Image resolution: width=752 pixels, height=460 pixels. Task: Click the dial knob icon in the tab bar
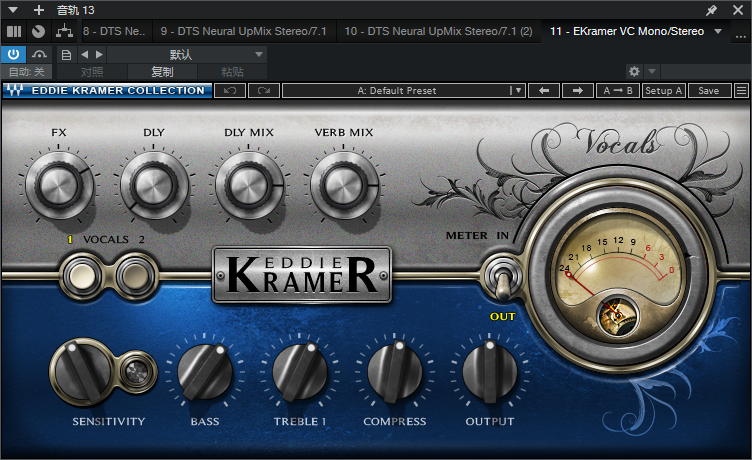[x=38, y=32]
